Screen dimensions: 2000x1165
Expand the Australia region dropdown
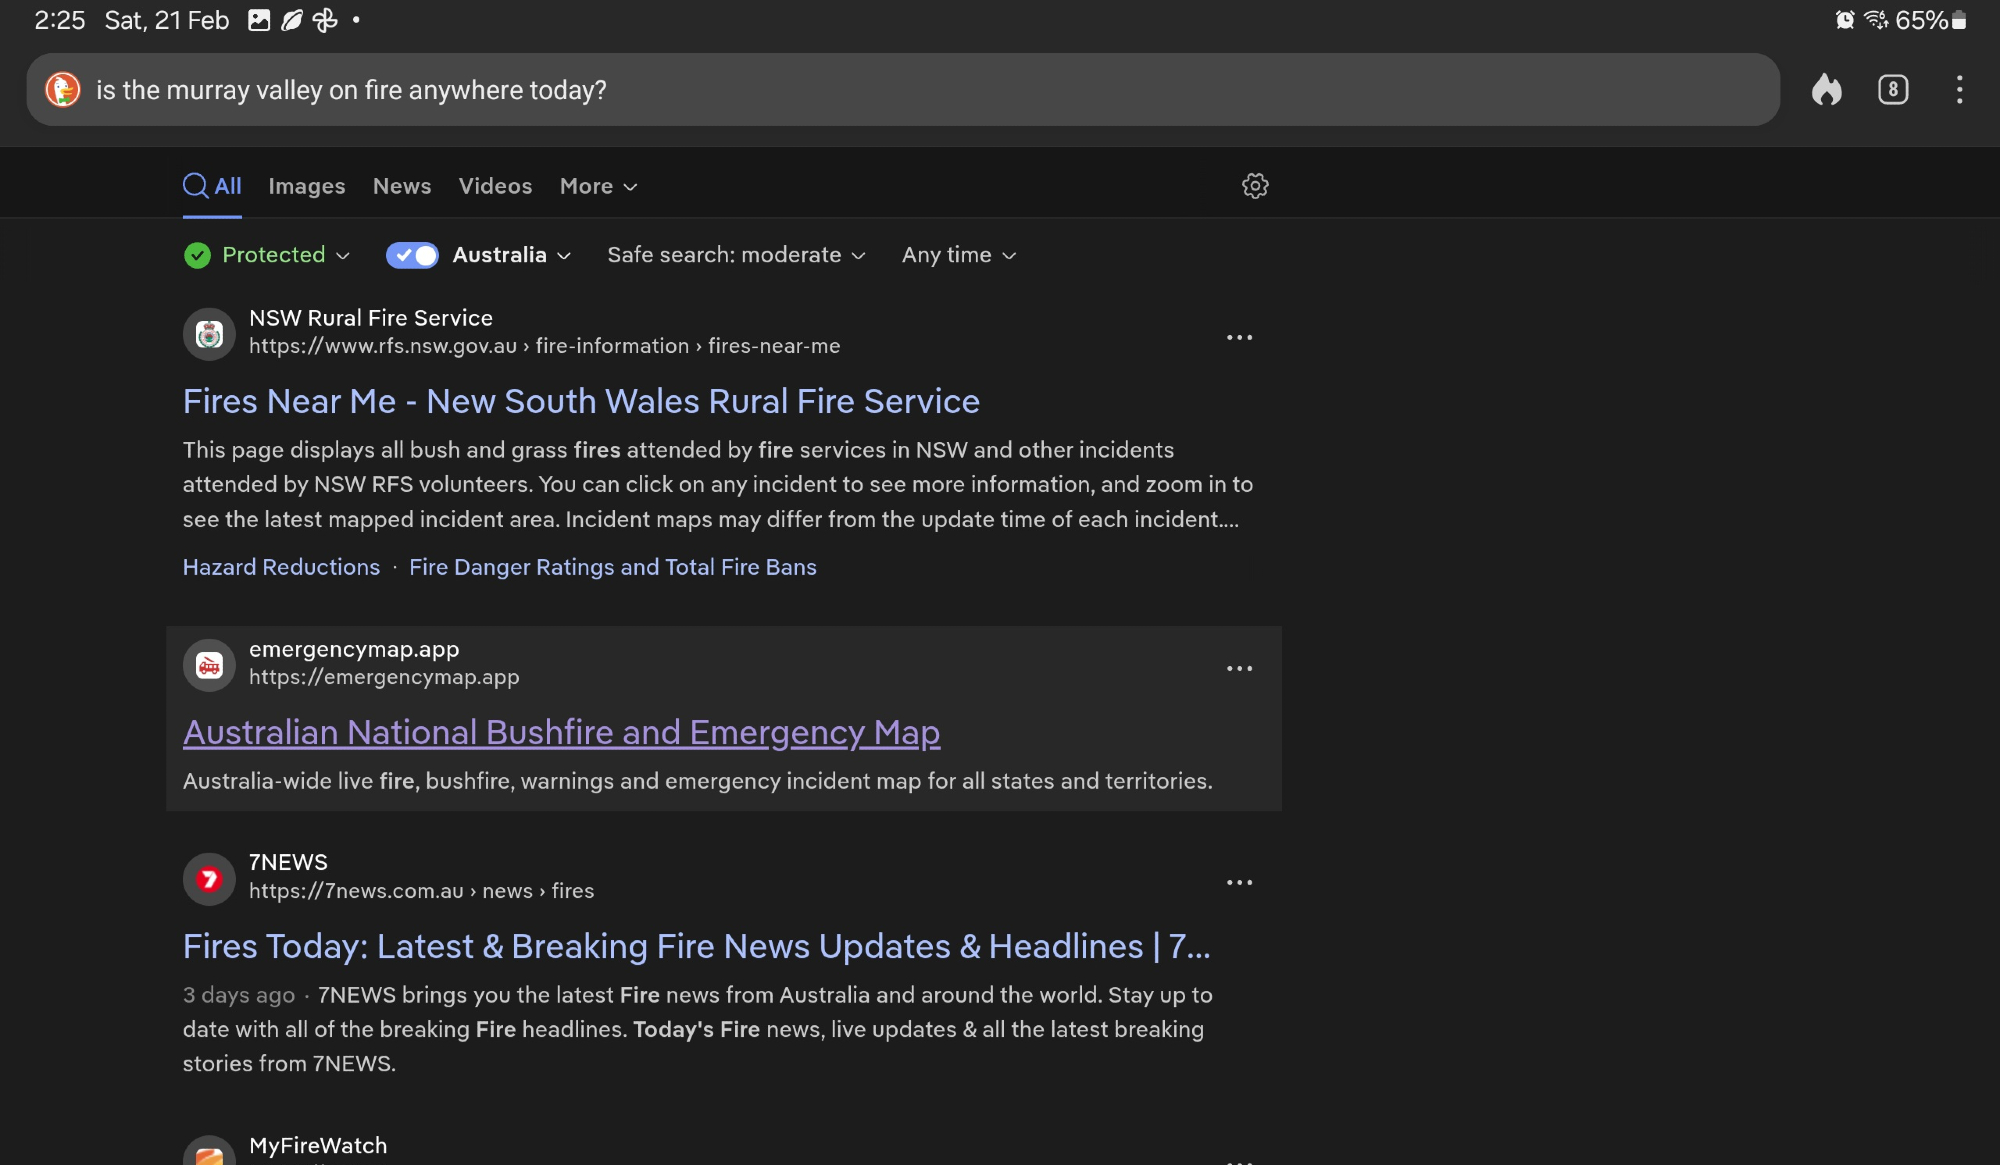point(512,255)
